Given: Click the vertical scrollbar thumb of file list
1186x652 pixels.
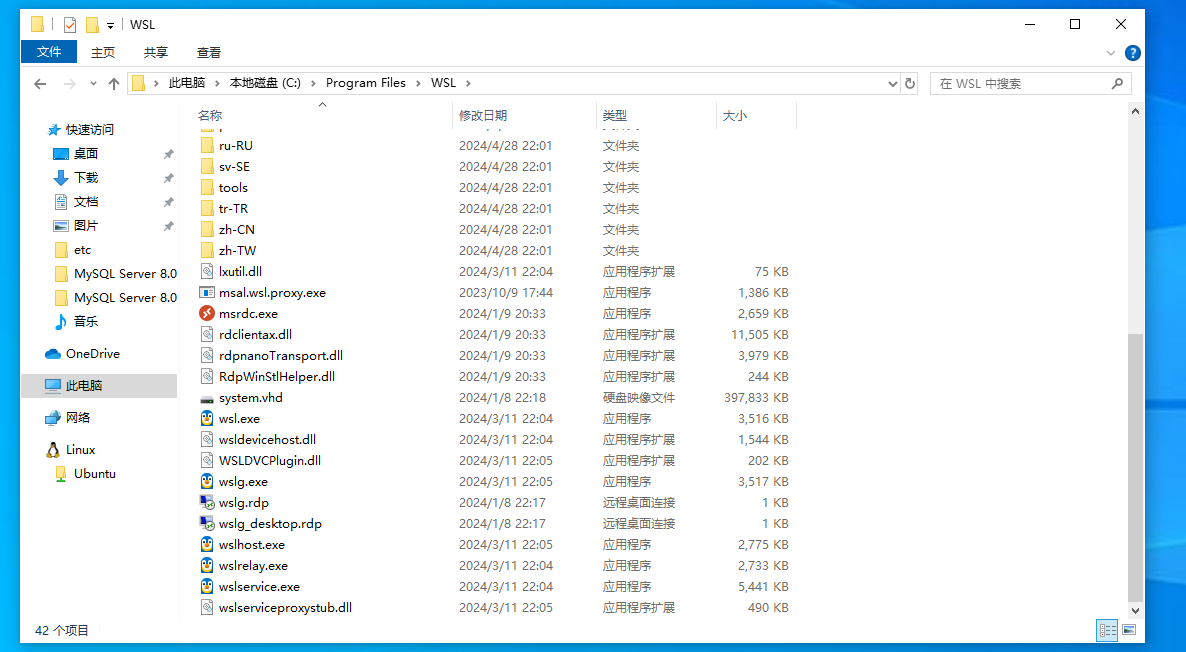Looking at the screenshot, I should [1135, 467].
